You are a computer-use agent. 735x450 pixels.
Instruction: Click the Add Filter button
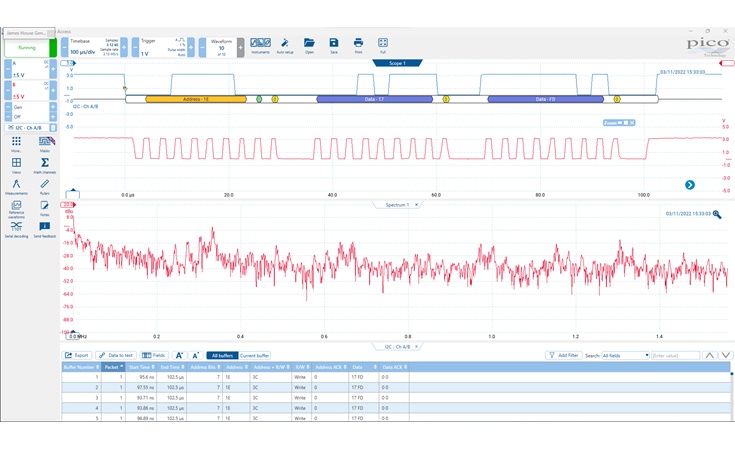(x=564, y=355)
